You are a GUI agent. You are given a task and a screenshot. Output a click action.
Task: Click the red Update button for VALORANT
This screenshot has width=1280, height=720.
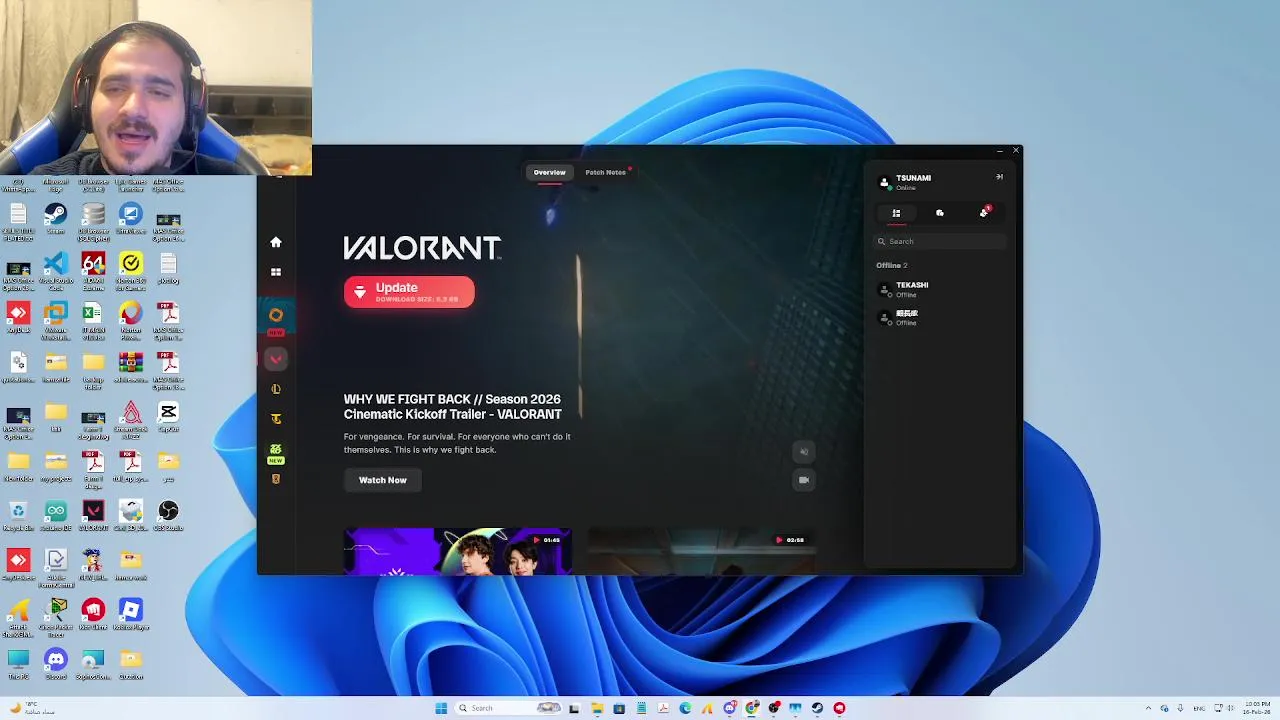(409, 292)
